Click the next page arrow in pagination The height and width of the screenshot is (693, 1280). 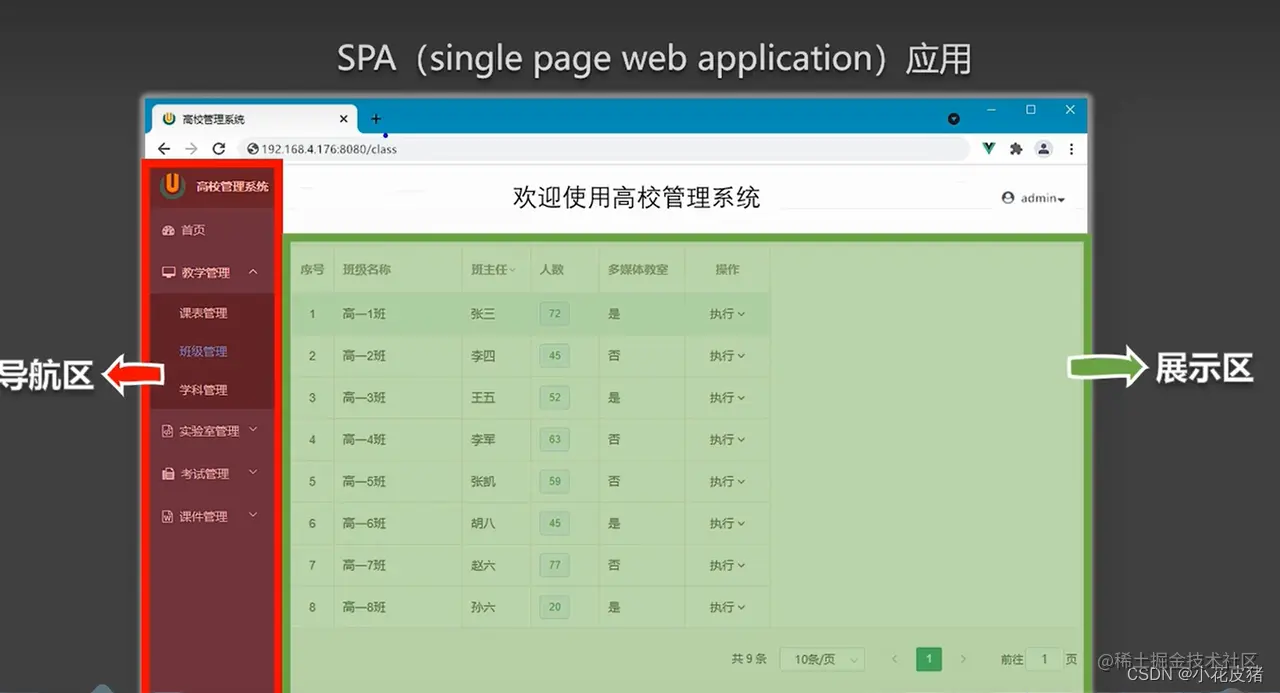963,659
